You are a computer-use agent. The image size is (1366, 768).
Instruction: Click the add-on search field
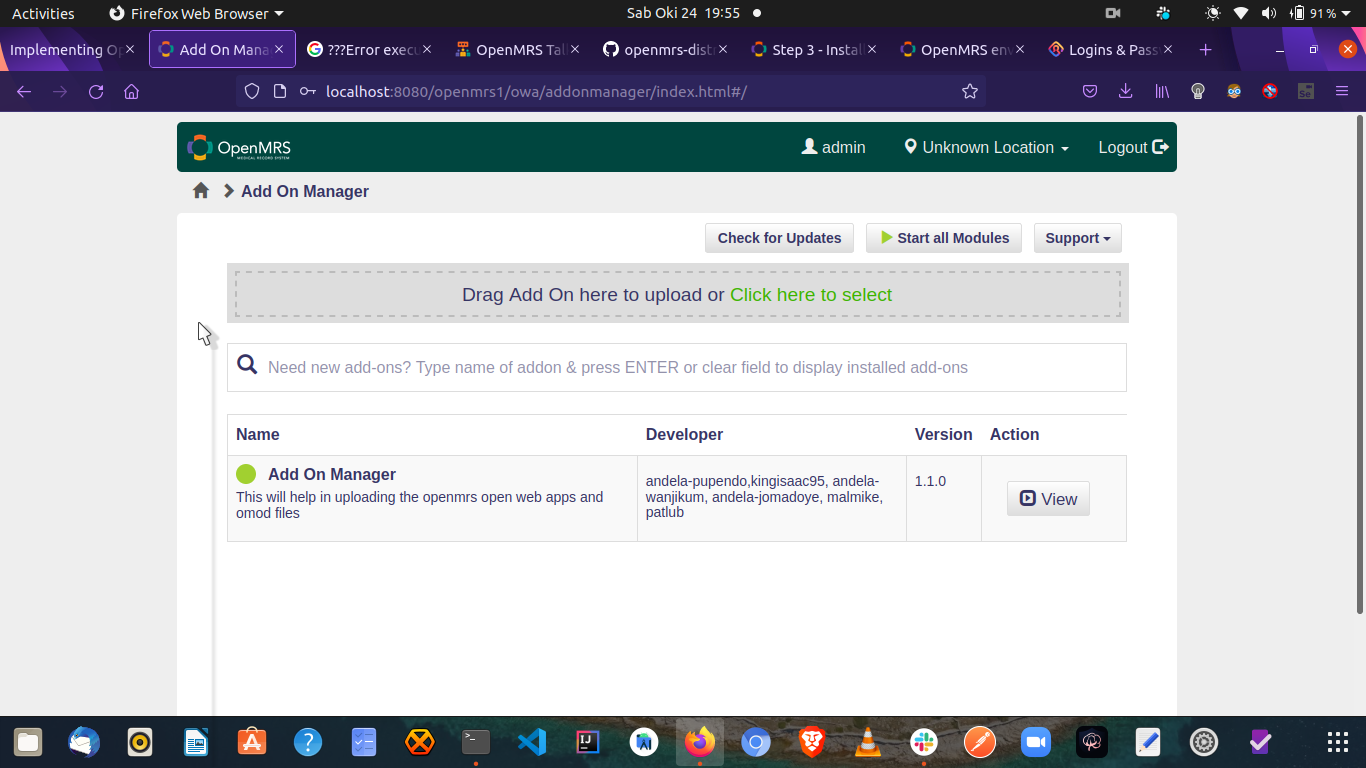pyautogui.click(x=677, y=367)
